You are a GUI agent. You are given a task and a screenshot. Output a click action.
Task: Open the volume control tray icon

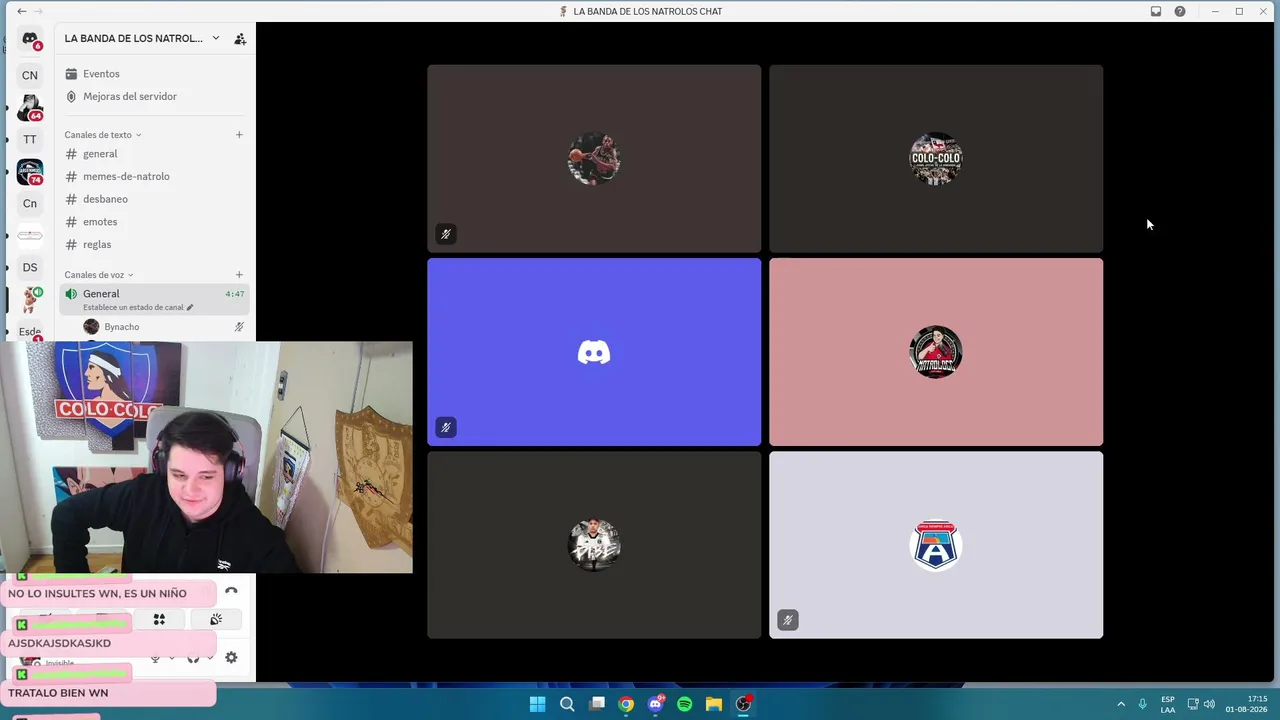coord(1210,704)
